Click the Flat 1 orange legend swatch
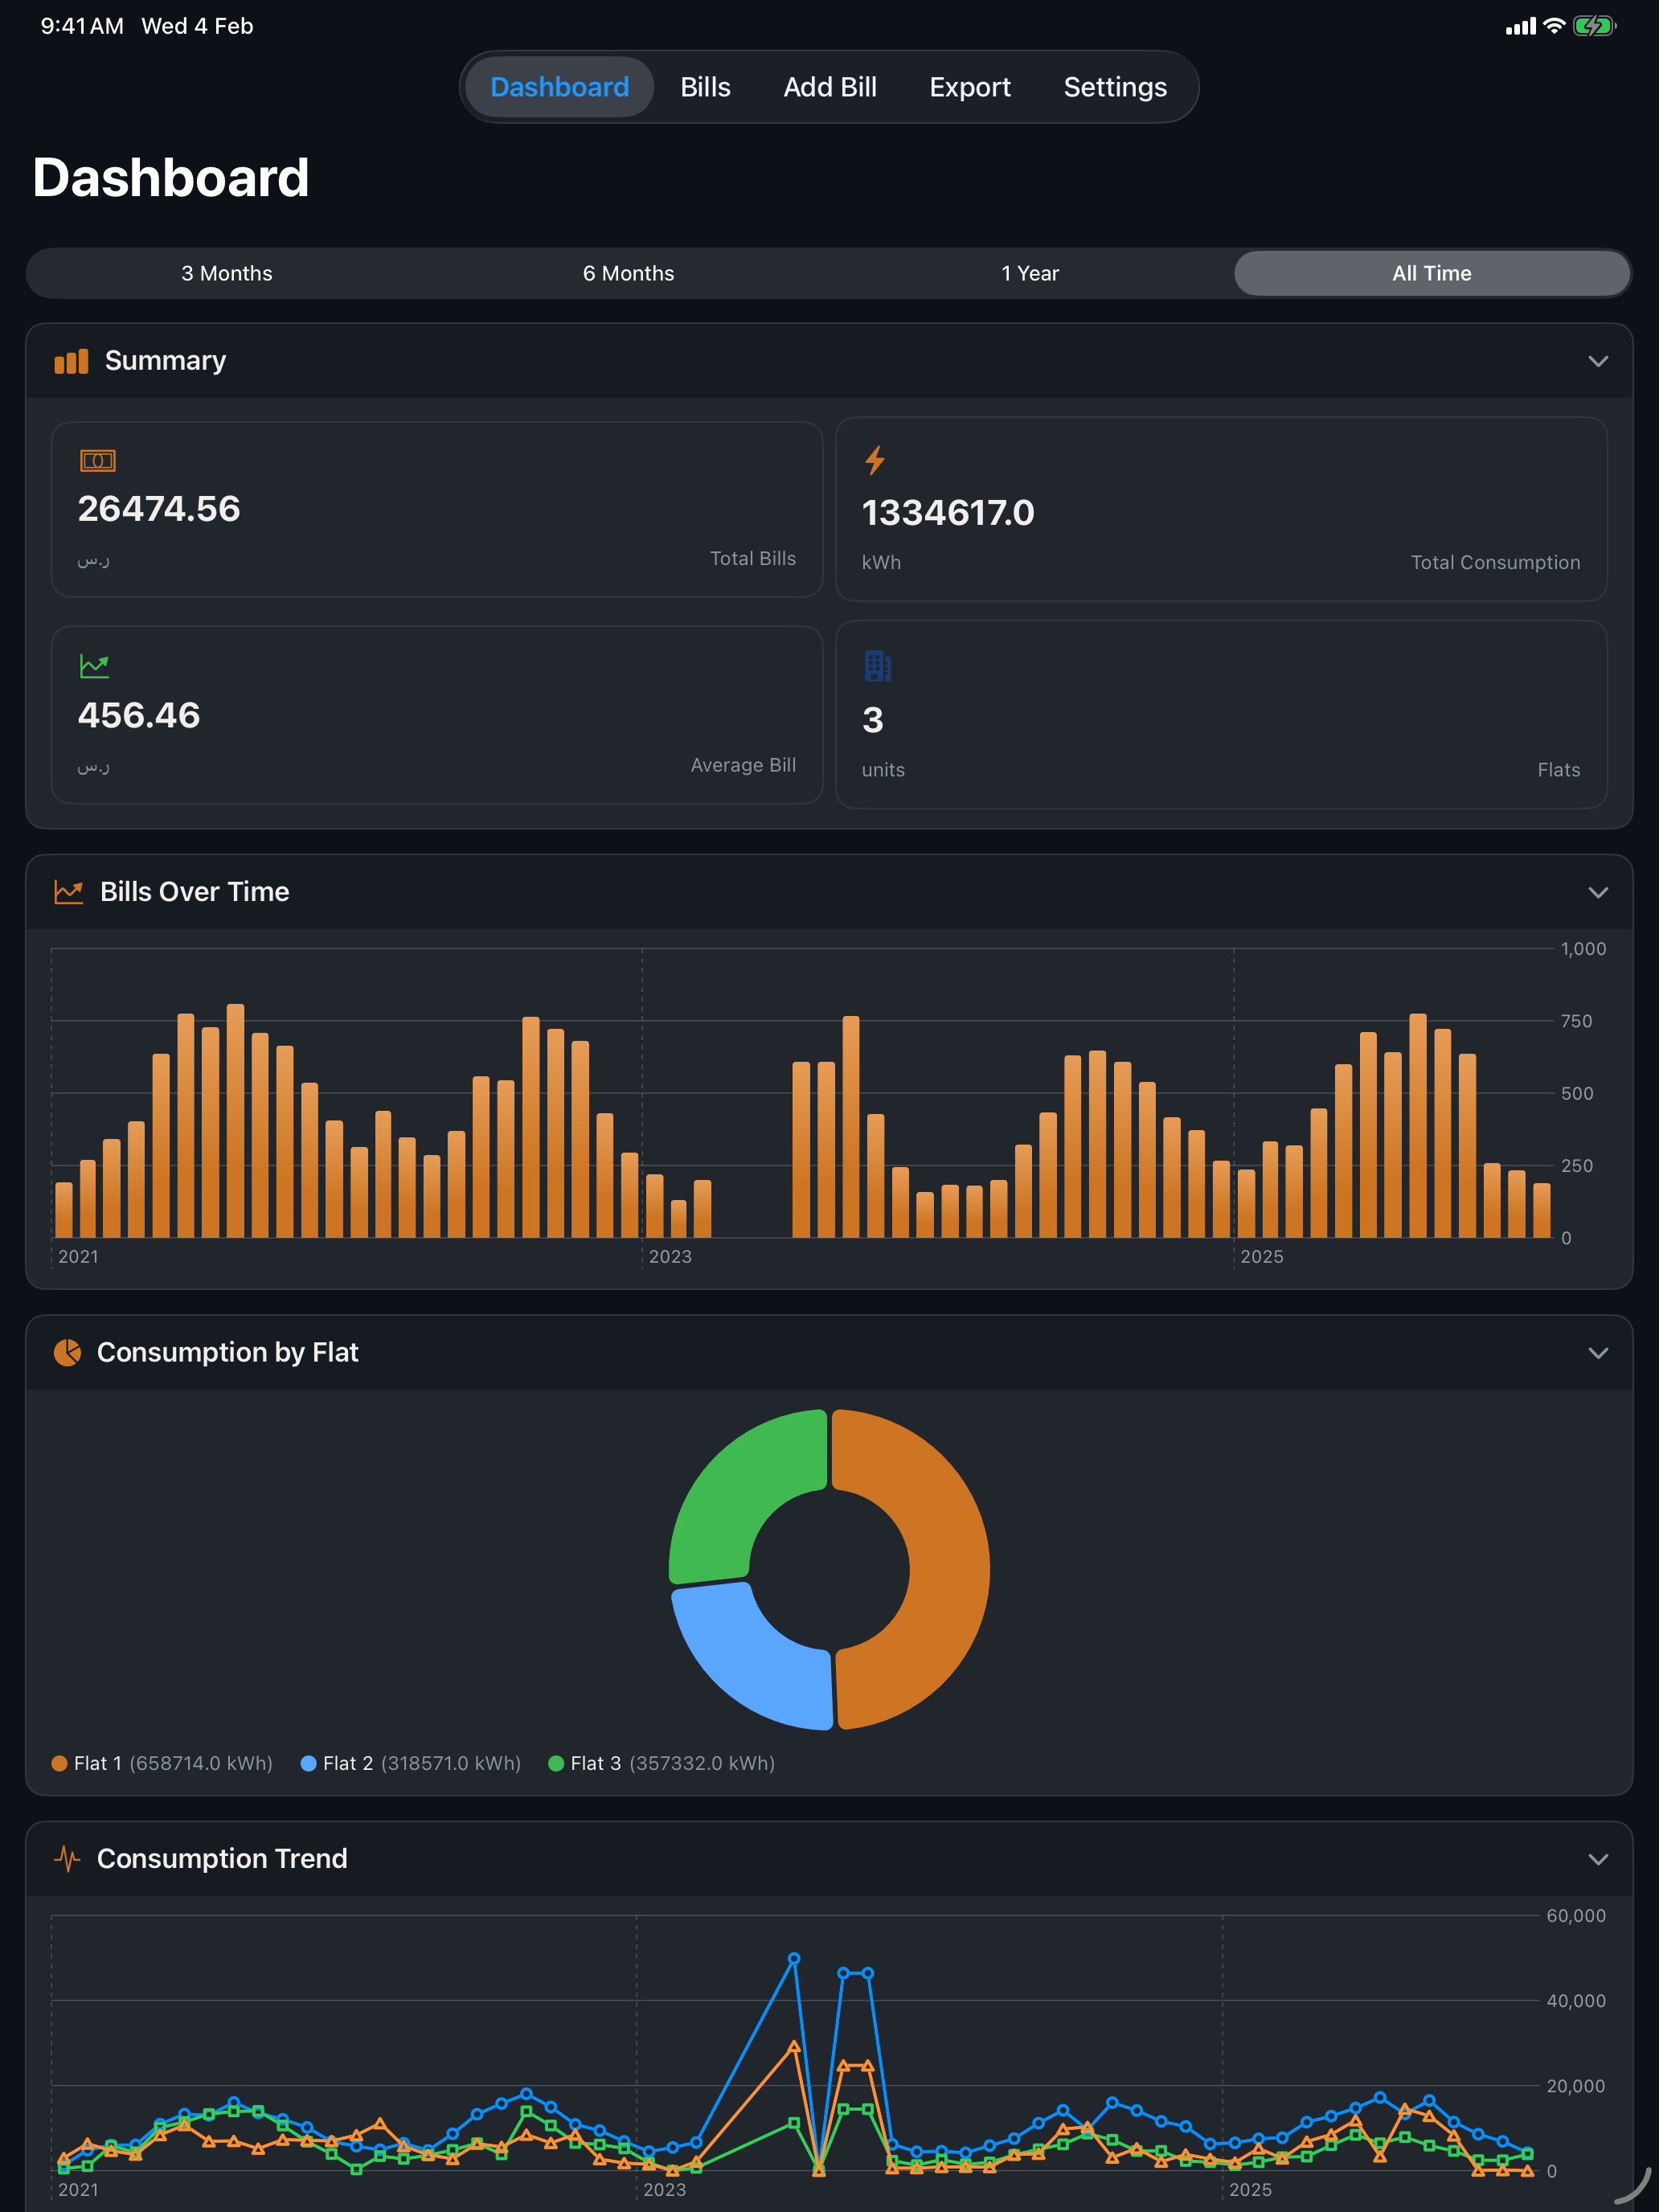Viewport: 1659px width, 2212px height. pyautogui.click(x=59, y=1763)
